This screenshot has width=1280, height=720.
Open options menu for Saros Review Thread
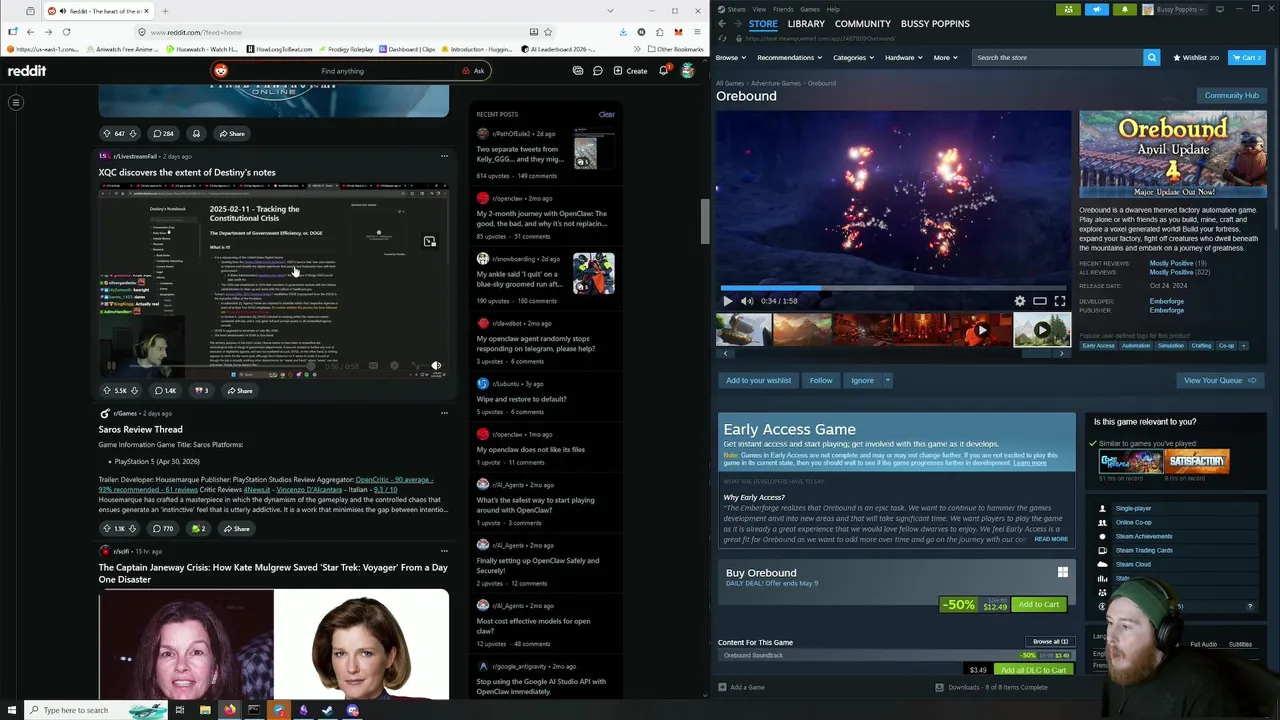444,413
